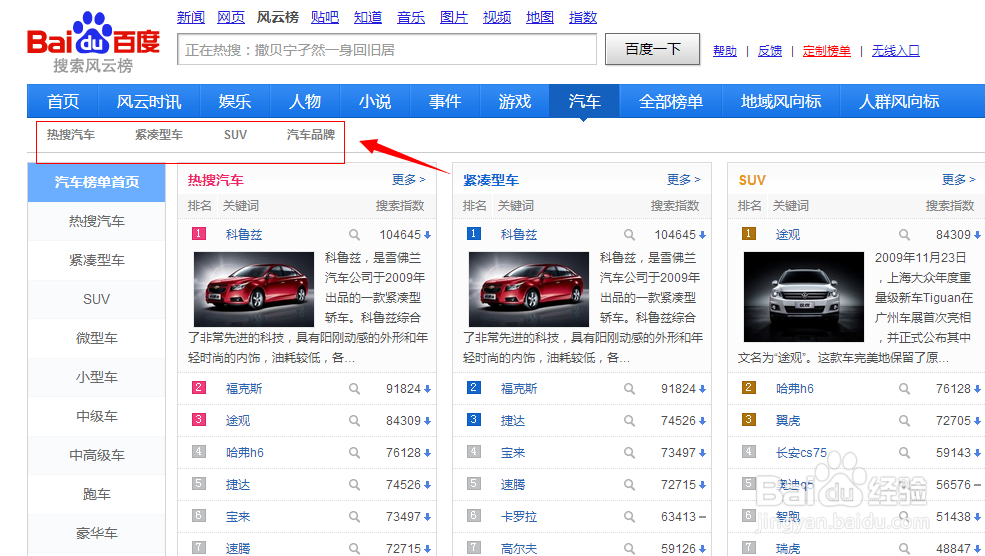This screenshot has height=556, width=985.
Task: Open 汽车榜单首页 in left sidebar
Action: pyautogui.click(x=96, y=182)
